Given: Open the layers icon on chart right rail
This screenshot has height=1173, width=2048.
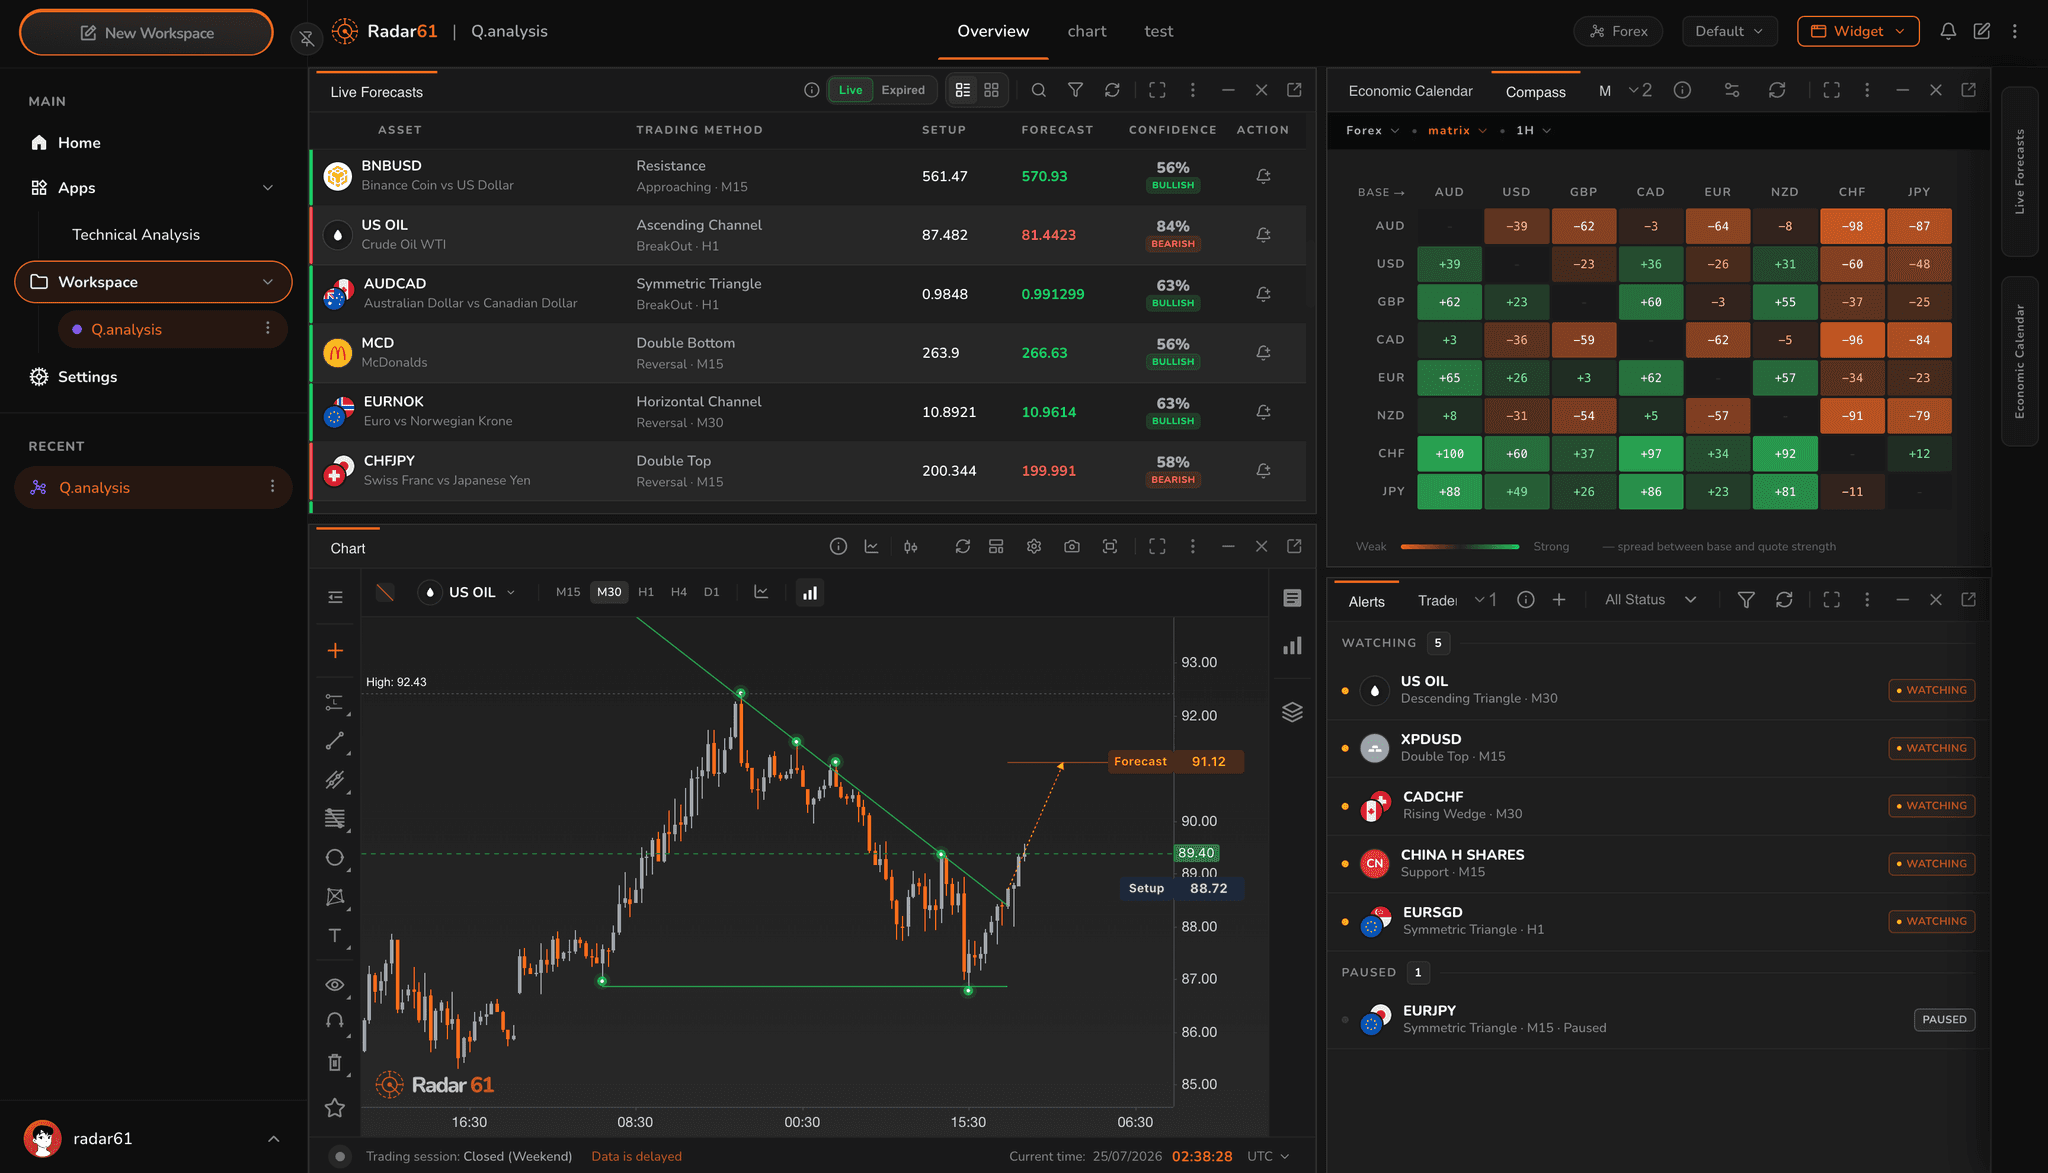Looking at the screenshot, I should pos(1292,712).
